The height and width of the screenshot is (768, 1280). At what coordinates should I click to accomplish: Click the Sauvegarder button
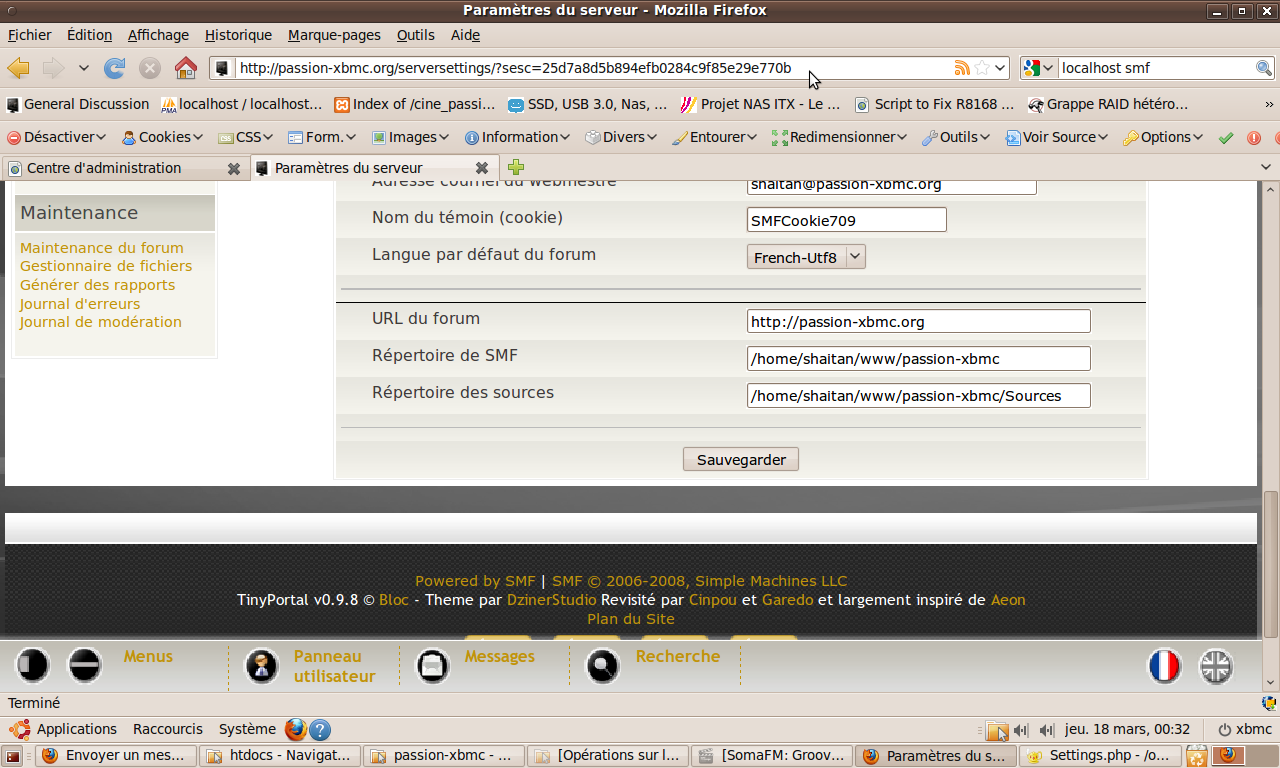(741, 460)
